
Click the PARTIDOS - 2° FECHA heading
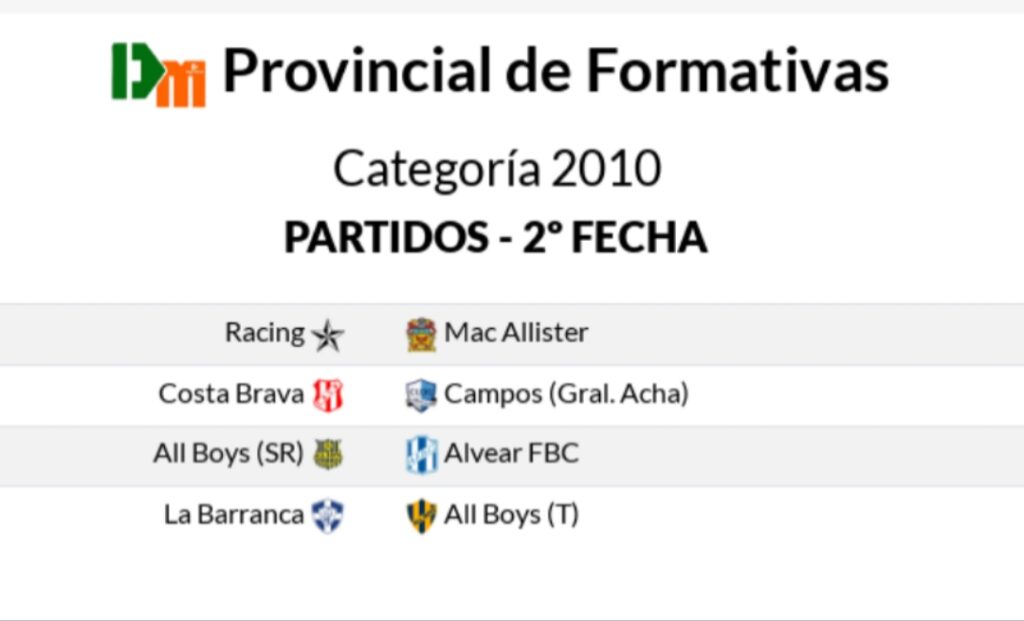(496, 236)
